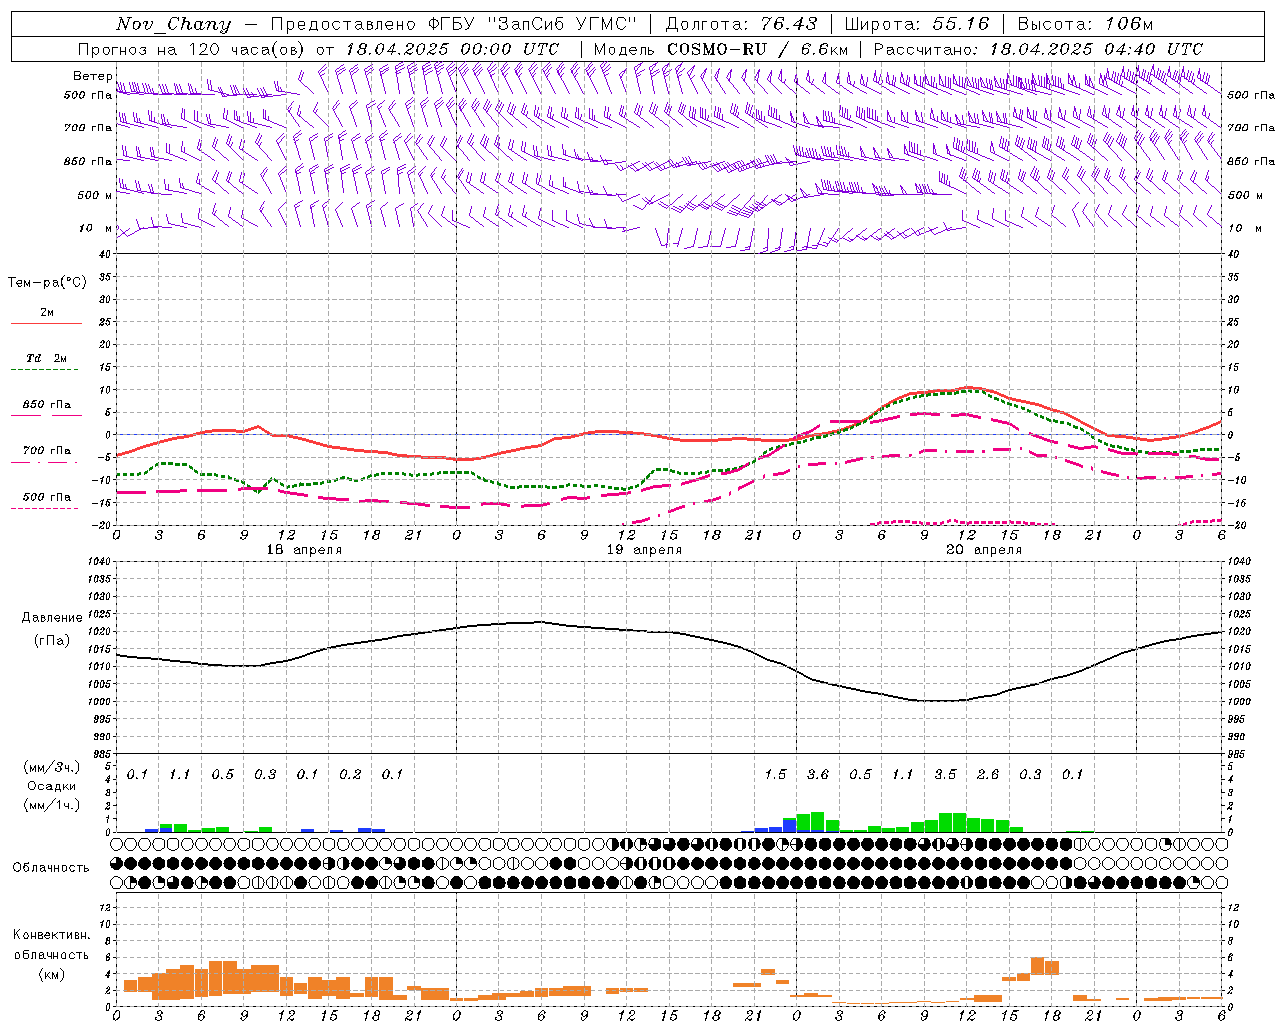Screen dimensions: 1280x1024
Task: Click the '(мм/3ч.)' units label
Action: (51, 767)
